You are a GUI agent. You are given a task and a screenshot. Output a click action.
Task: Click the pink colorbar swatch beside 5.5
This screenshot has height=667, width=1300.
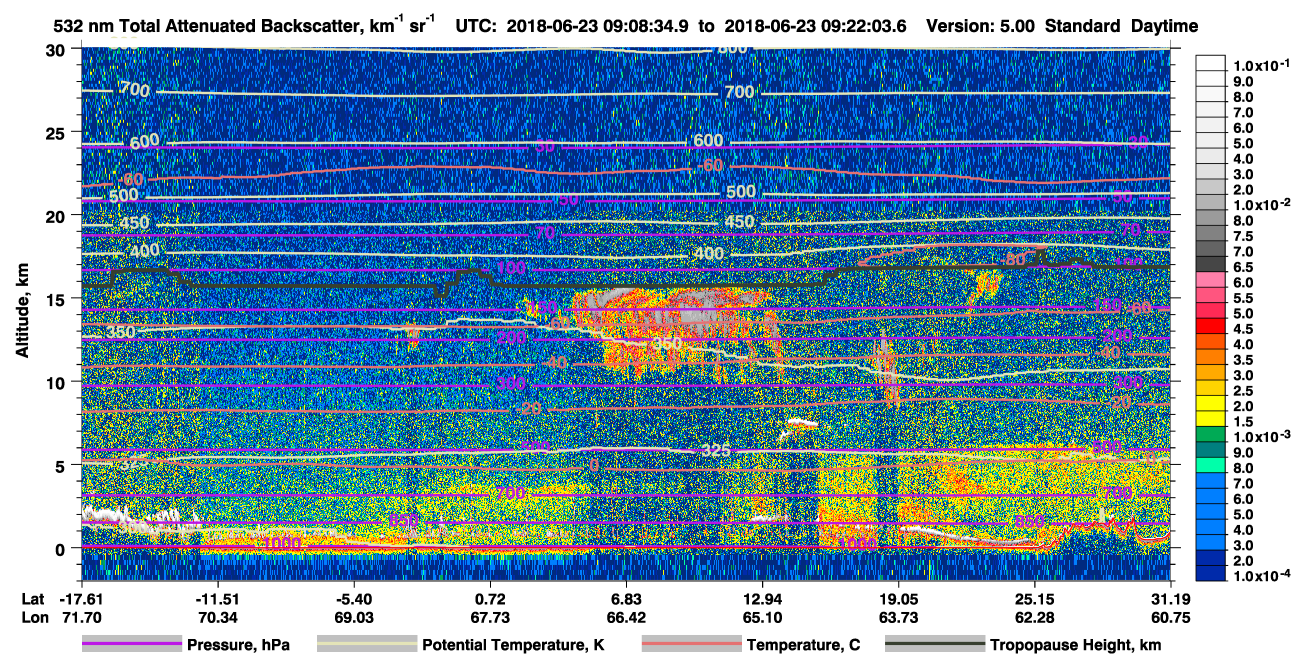coord(1212,296)
